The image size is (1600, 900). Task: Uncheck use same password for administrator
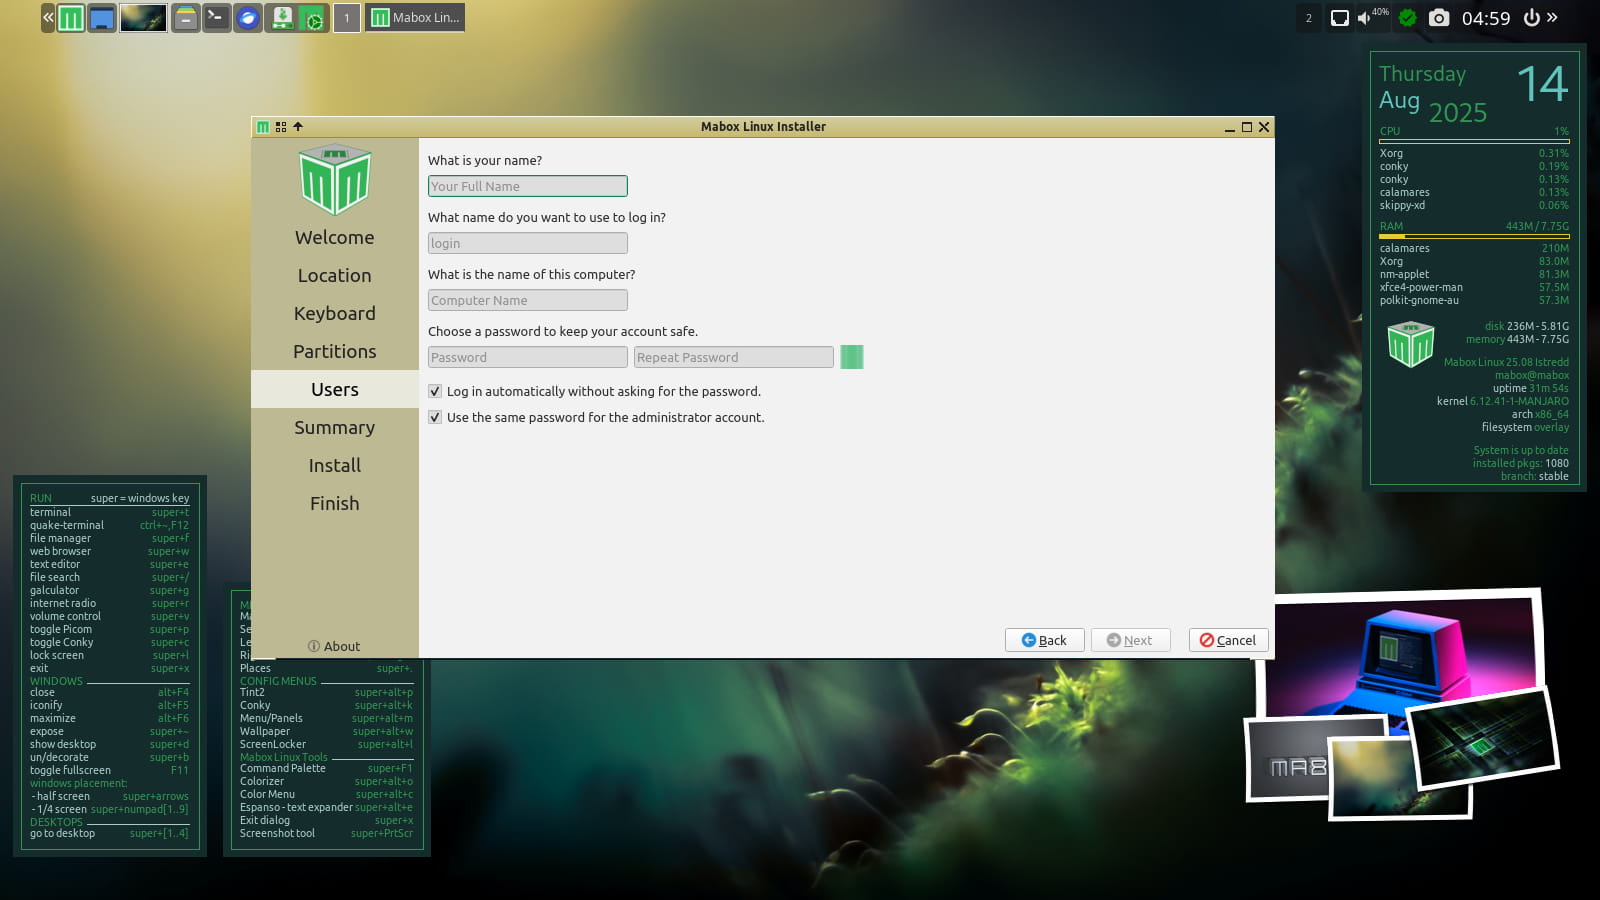pyautogui.click(x=435, y=418)
